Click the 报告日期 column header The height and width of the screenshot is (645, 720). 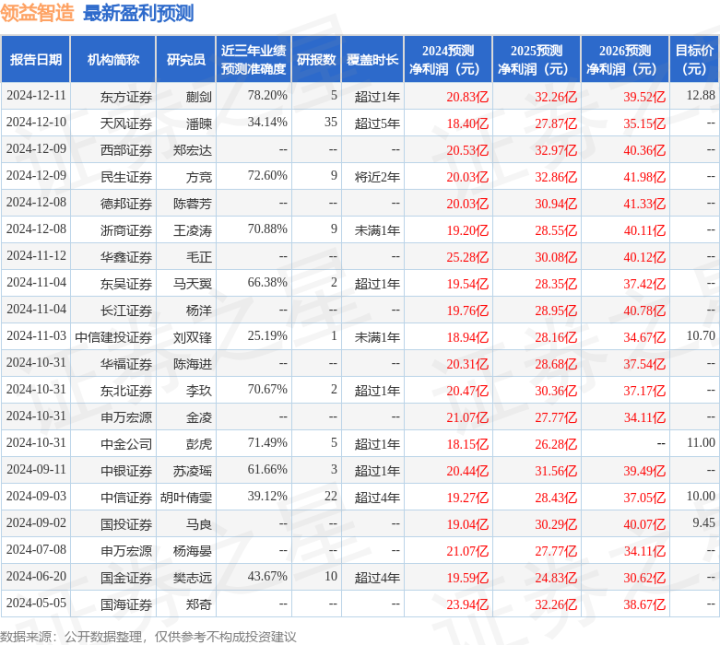(x=35, y=60)
